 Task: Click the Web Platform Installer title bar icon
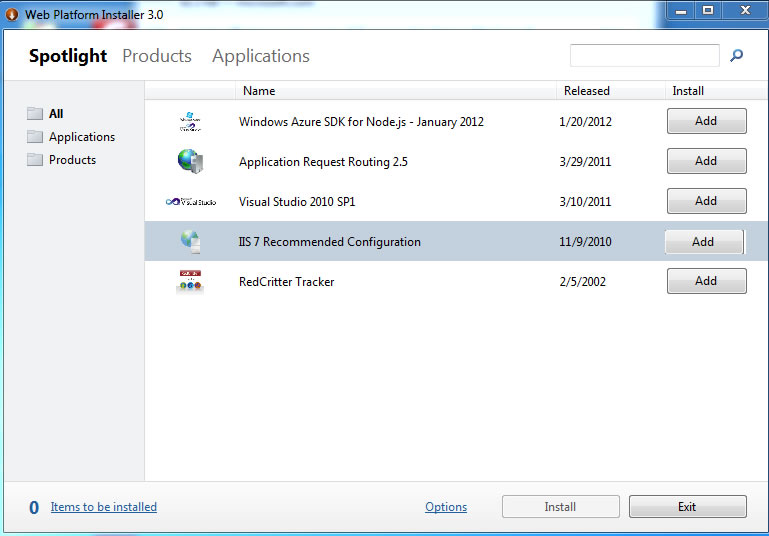(x=12, y=14)
